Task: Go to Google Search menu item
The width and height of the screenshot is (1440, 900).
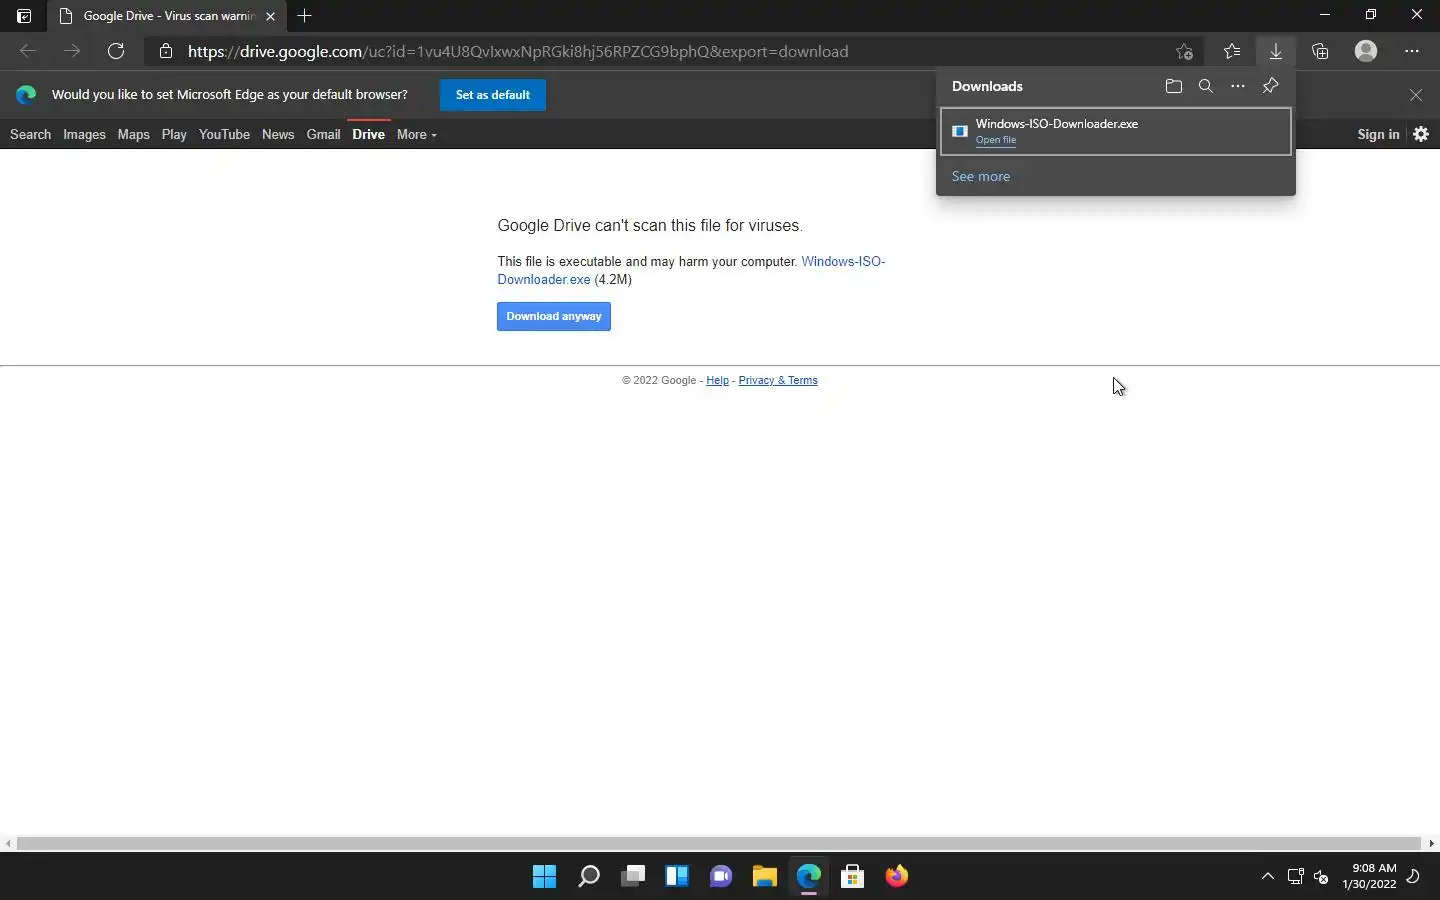Action: (x=30, y=134)
